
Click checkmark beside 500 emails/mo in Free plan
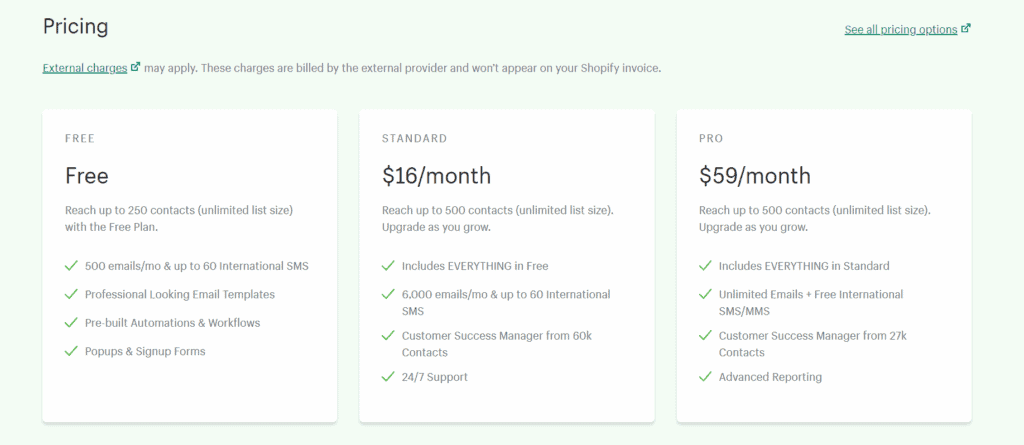71,266
